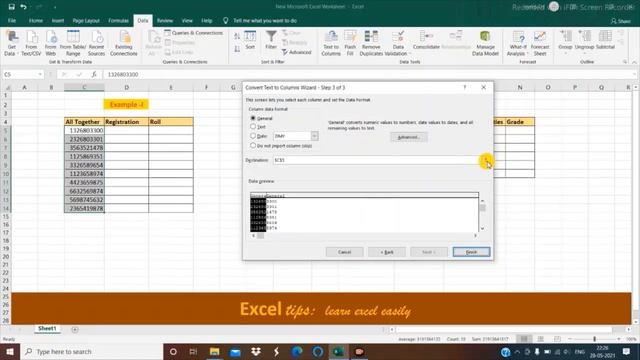
Task: Click Excel icon in taskbar
Action: (x=338, y=351)
